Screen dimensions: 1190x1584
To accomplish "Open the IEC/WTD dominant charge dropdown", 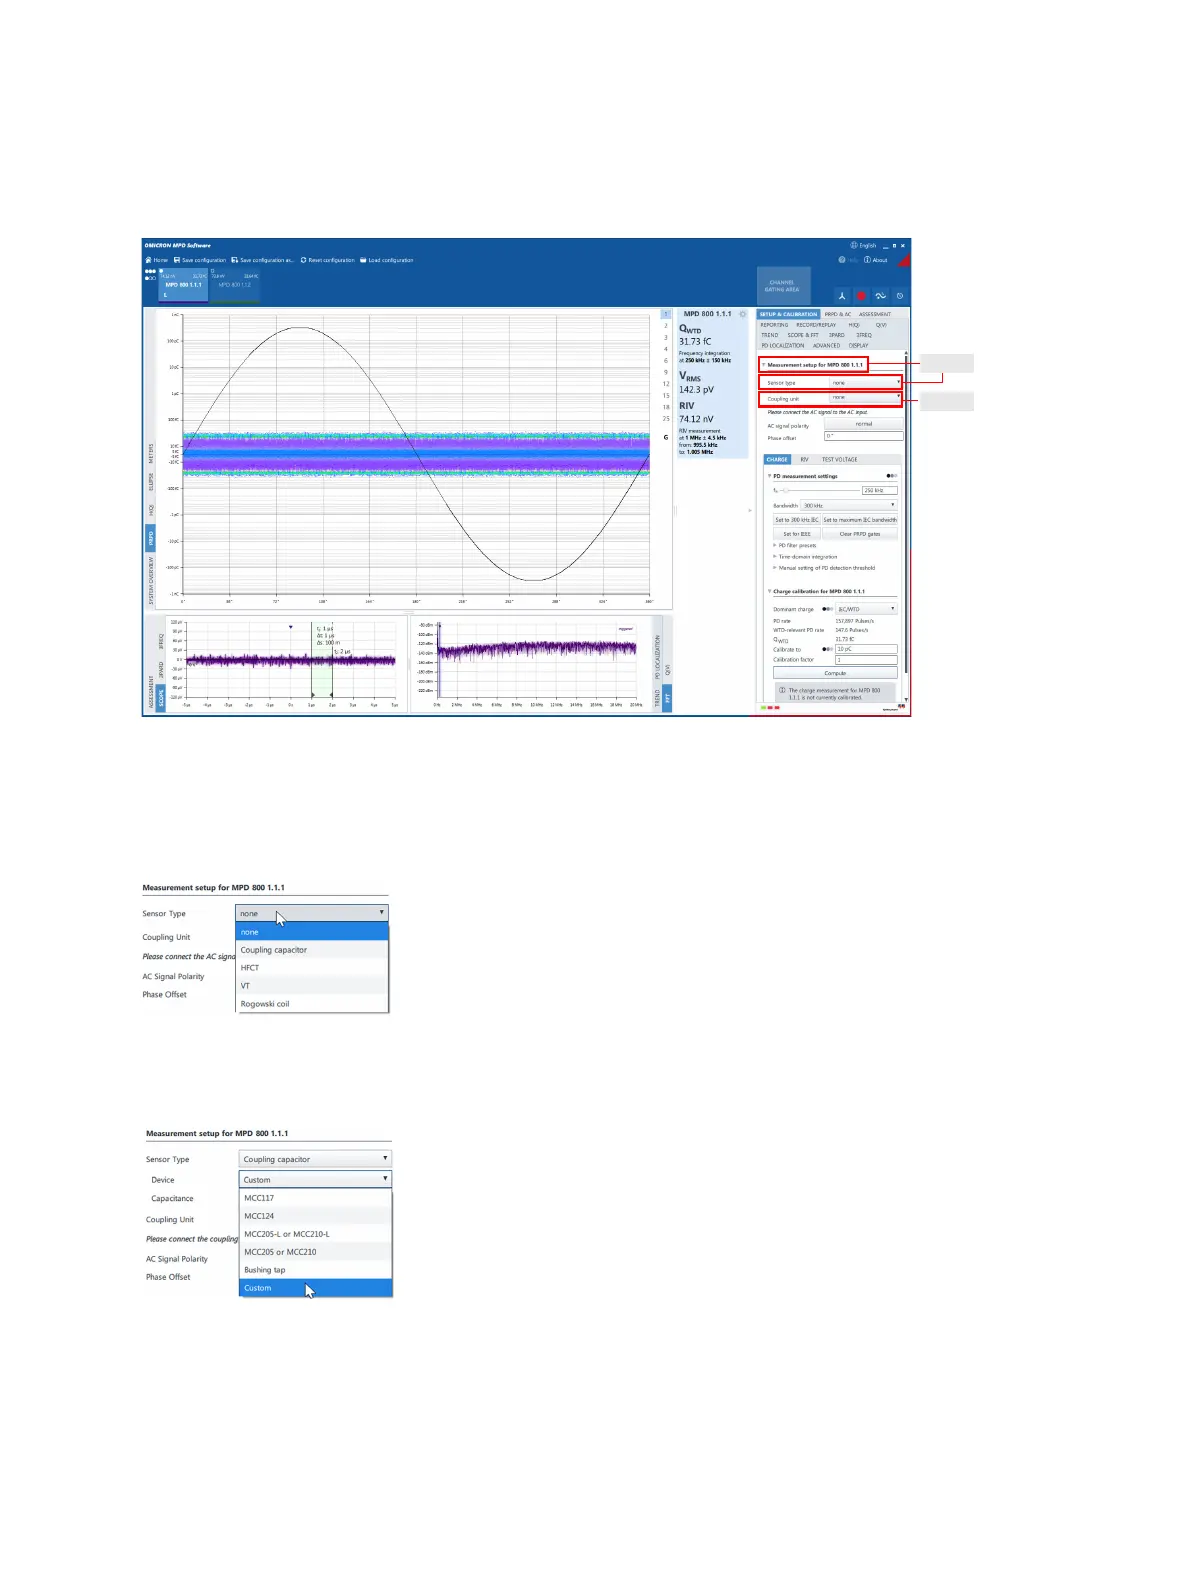I will click(867, 609).
